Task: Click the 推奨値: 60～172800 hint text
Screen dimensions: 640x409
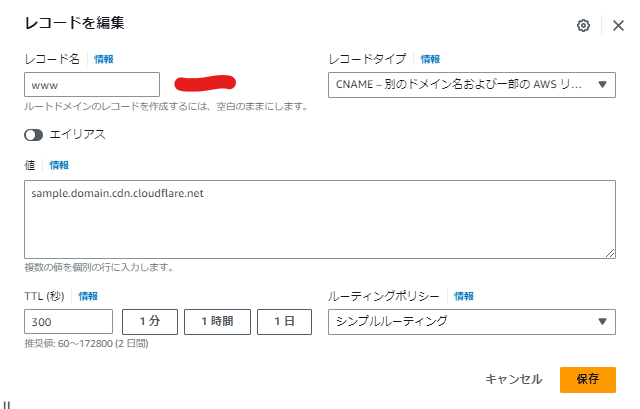Action: coord(86,344)
